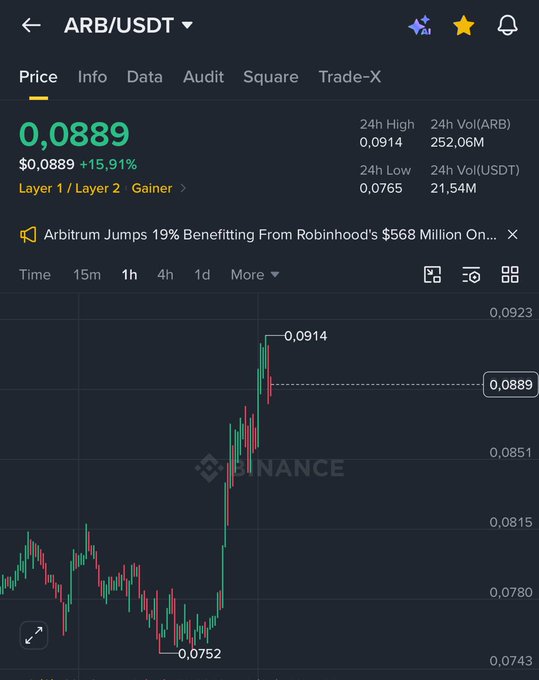The height and width of the screenshot is (680, 539).
Task: Open the Trade-X tab
Action: click(350, 77)
